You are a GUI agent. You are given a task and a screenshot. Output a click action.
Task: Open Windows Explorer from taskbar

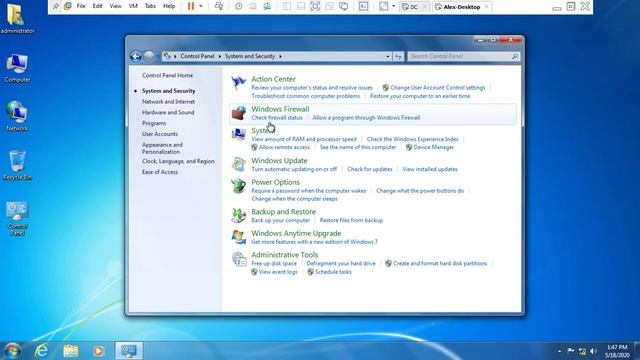71,351
